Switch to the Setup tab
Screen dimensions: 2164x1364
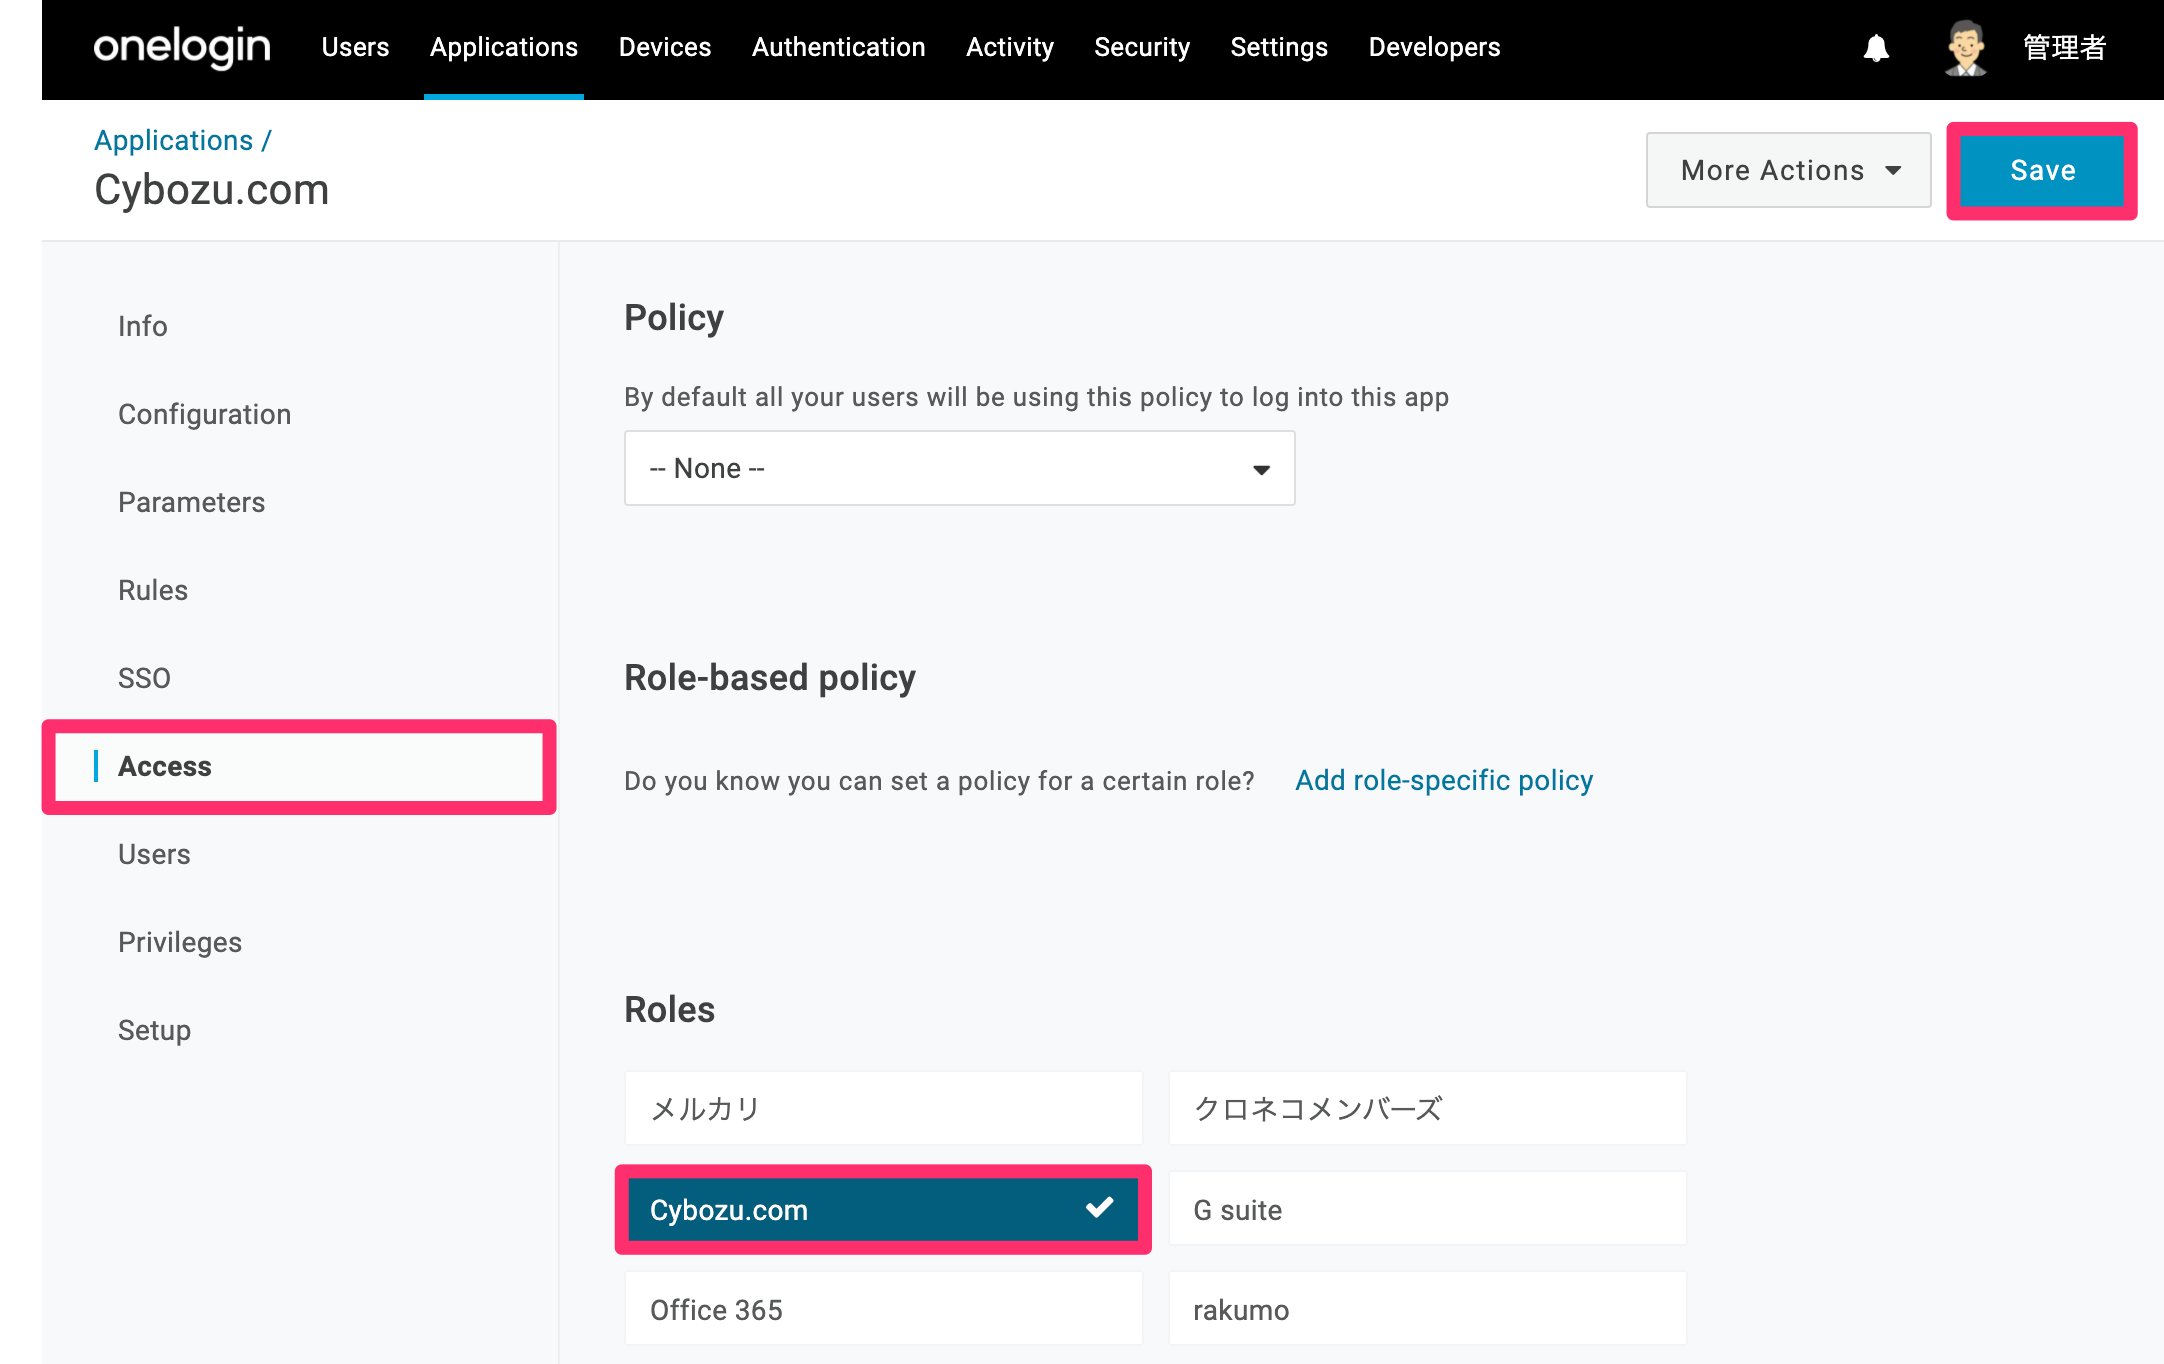point(154,1030)
